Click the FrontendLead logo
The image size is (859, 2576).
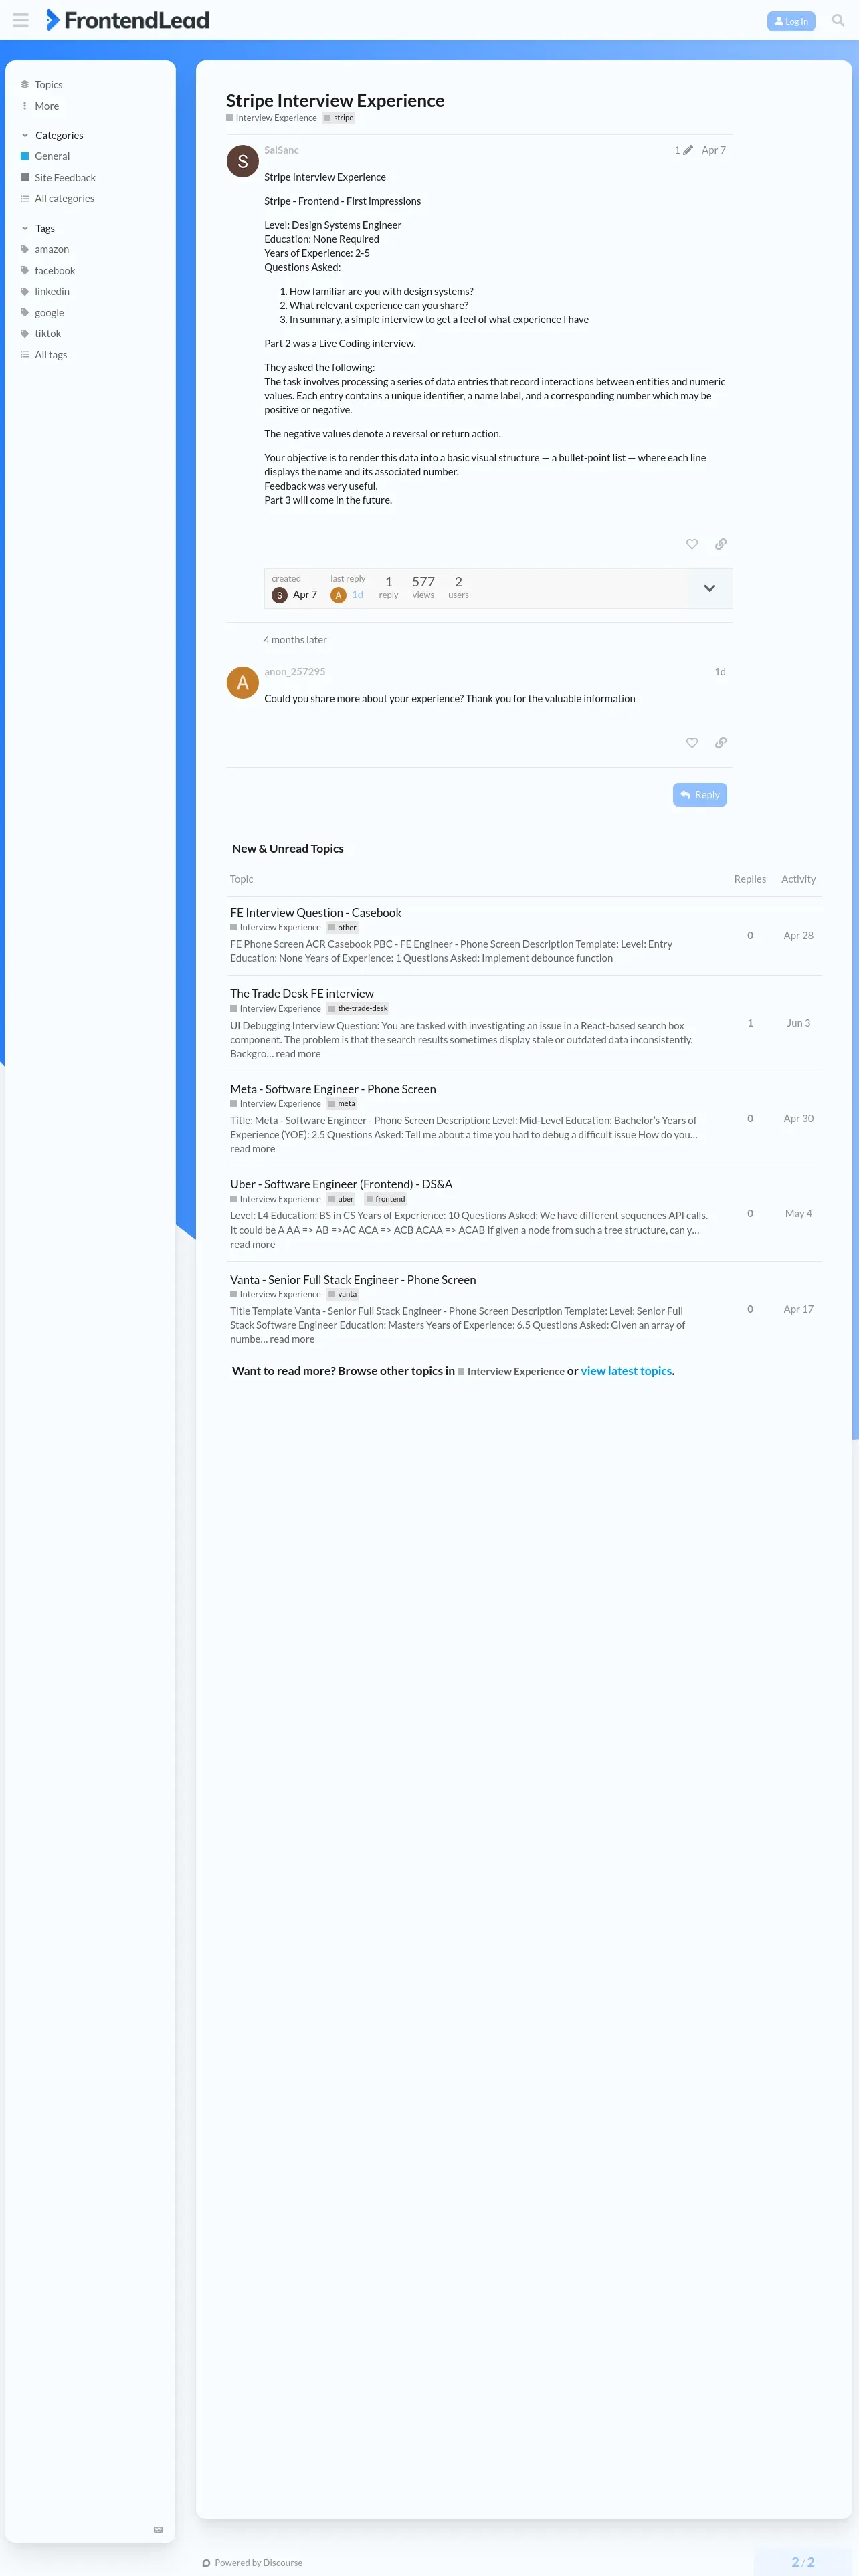128,20
